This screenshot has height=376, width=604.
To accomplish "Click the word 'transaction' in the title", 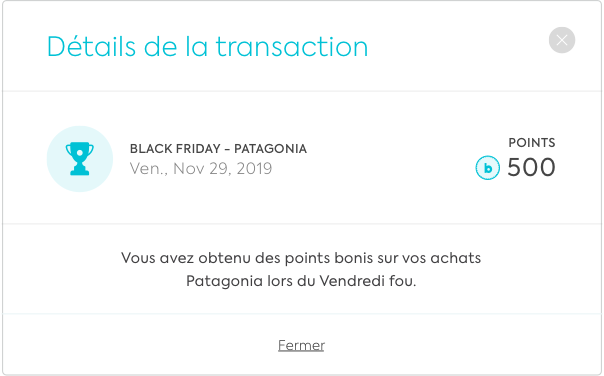I will (292, 47).
